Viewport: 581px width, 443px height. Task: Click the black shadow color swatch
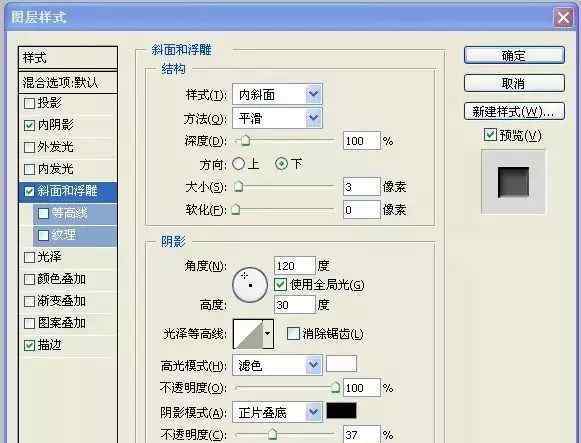pos(341,411)
